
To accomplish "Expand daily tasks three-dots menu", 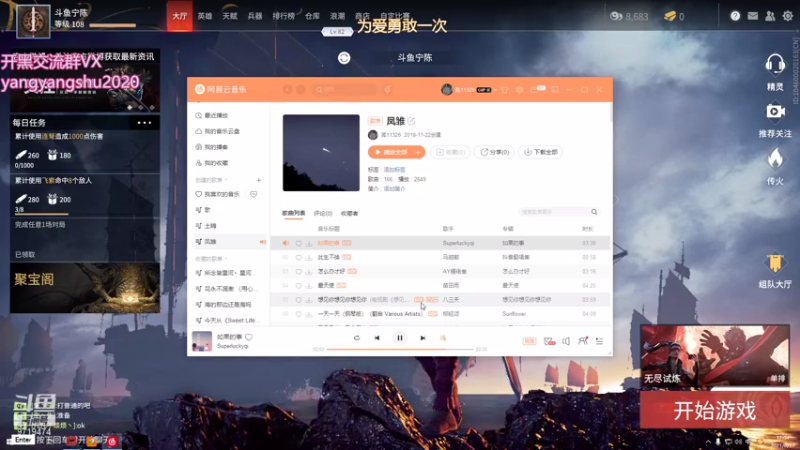I will point(144,122).
